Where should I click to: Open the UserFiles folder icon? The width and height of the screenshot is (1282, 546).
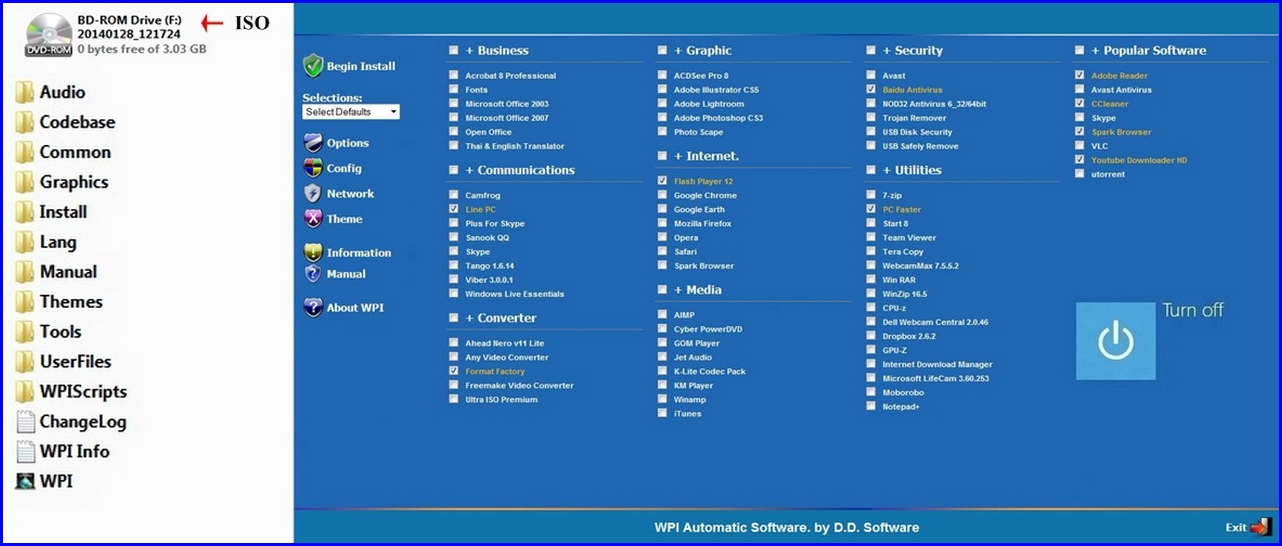pyautogui.click(x=25, y=362)
